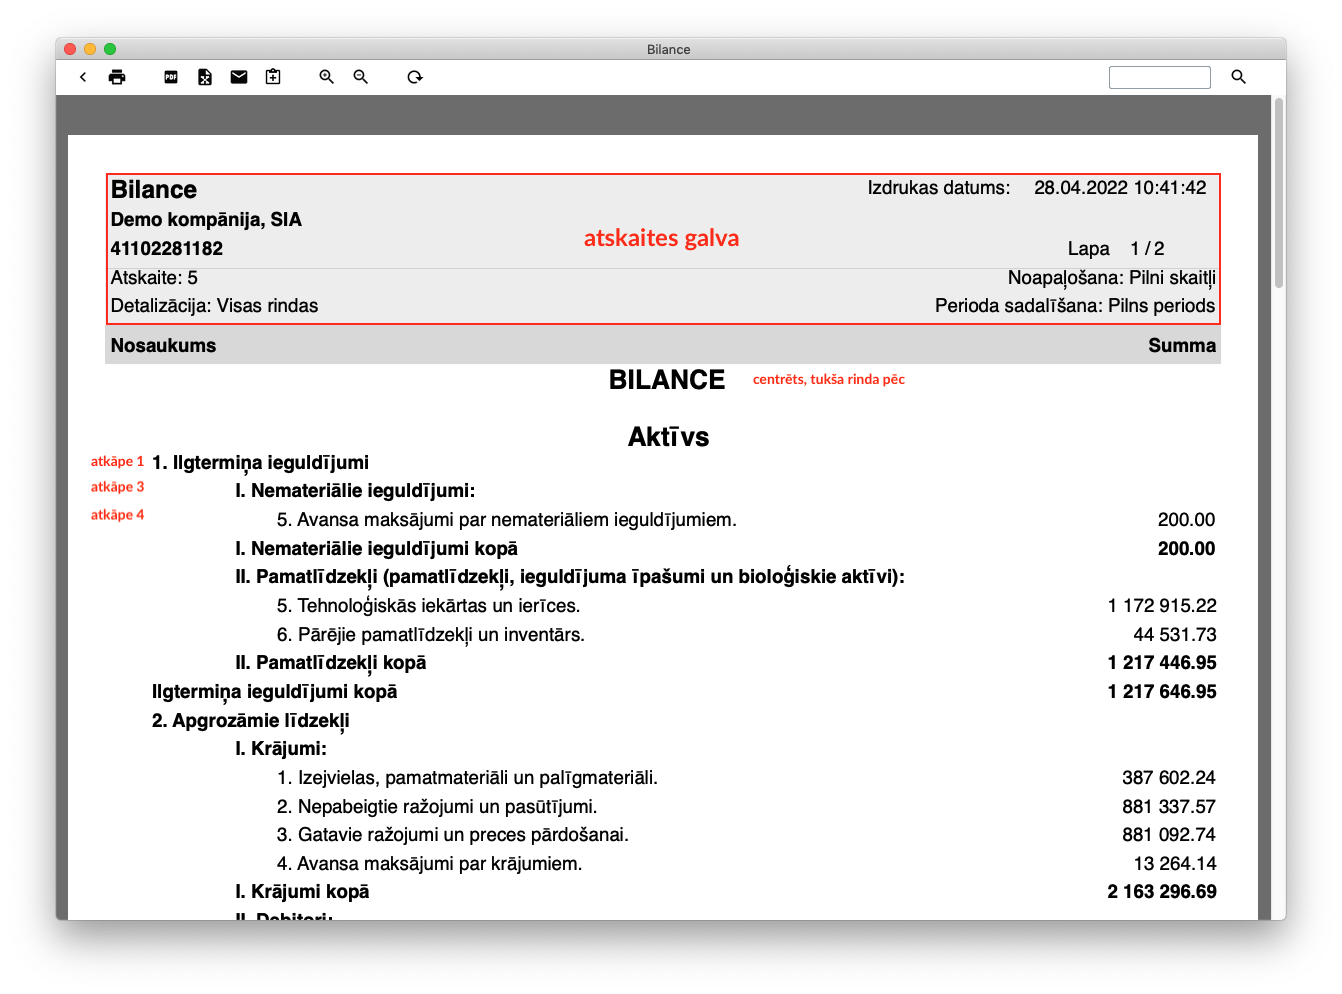Select 'Pārējie pamatlīdzekļi un inventārs' row
This screenshot has height=994, width=1342.
(x=430, y=635)
